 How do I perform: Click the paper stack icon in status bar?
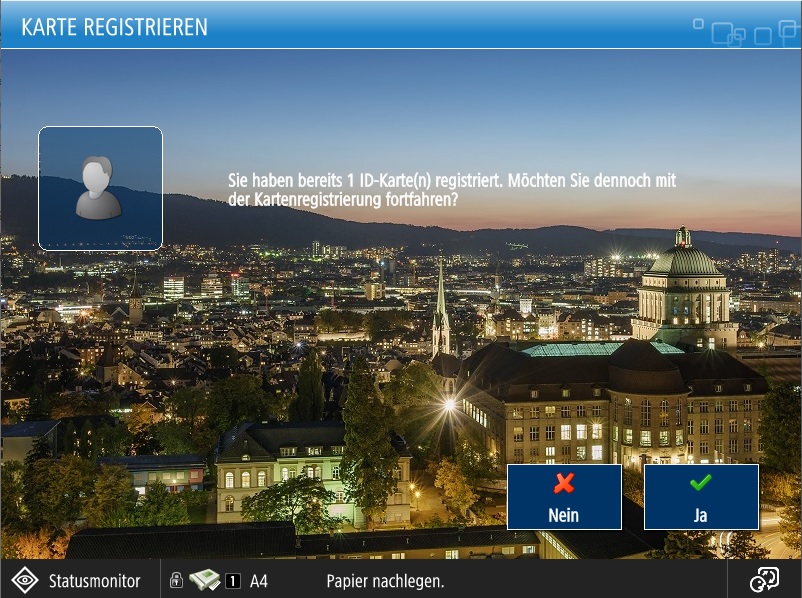[x=204, y=580]
